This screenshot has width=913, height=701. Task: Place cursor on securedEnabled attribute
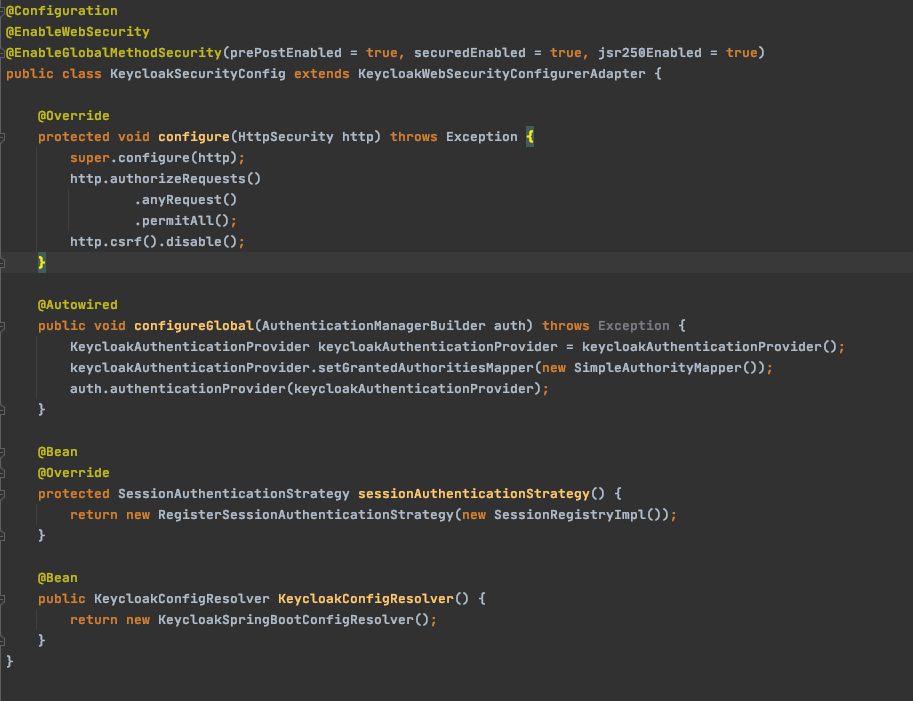pos(470,53)
